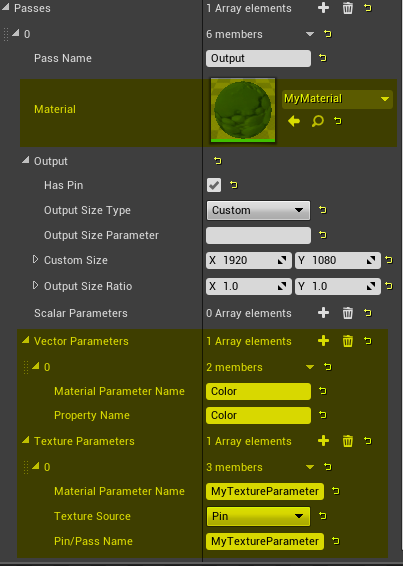Toggle the Has Pin checkbox
The width and height of the screenshot is (403, 566).
click(214, 185)
